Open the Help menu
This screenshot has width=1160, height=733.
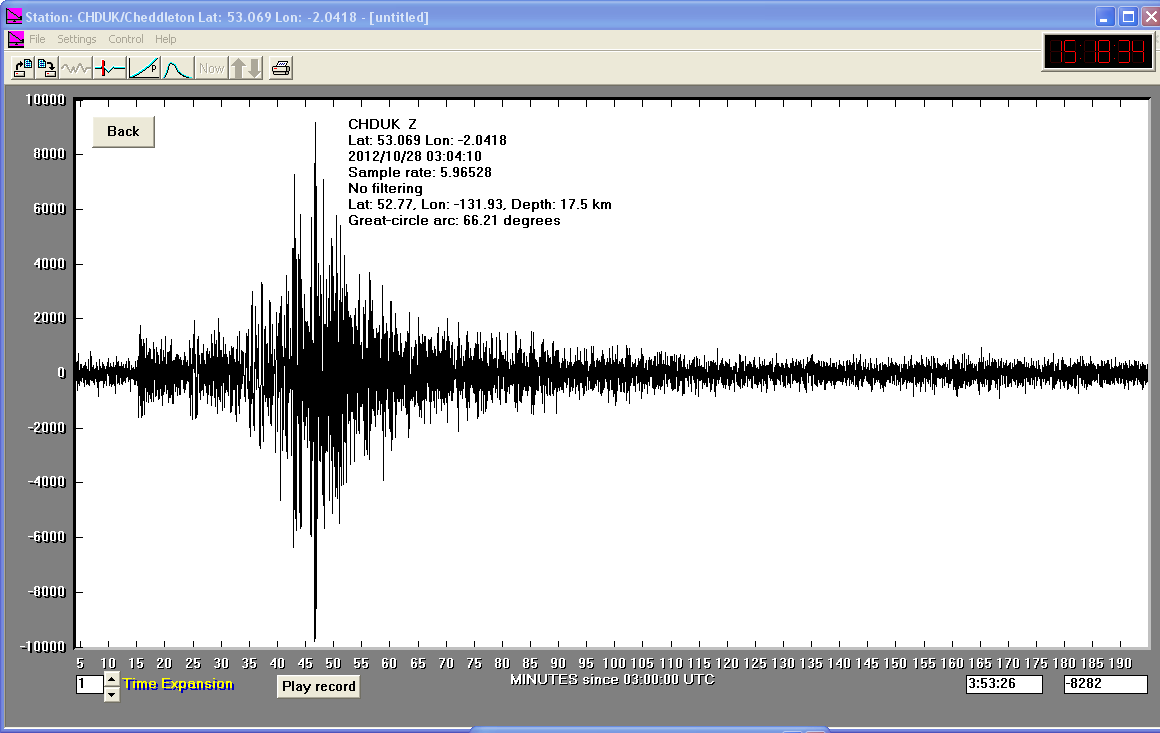pyautogui.click(x=166, y=39)
